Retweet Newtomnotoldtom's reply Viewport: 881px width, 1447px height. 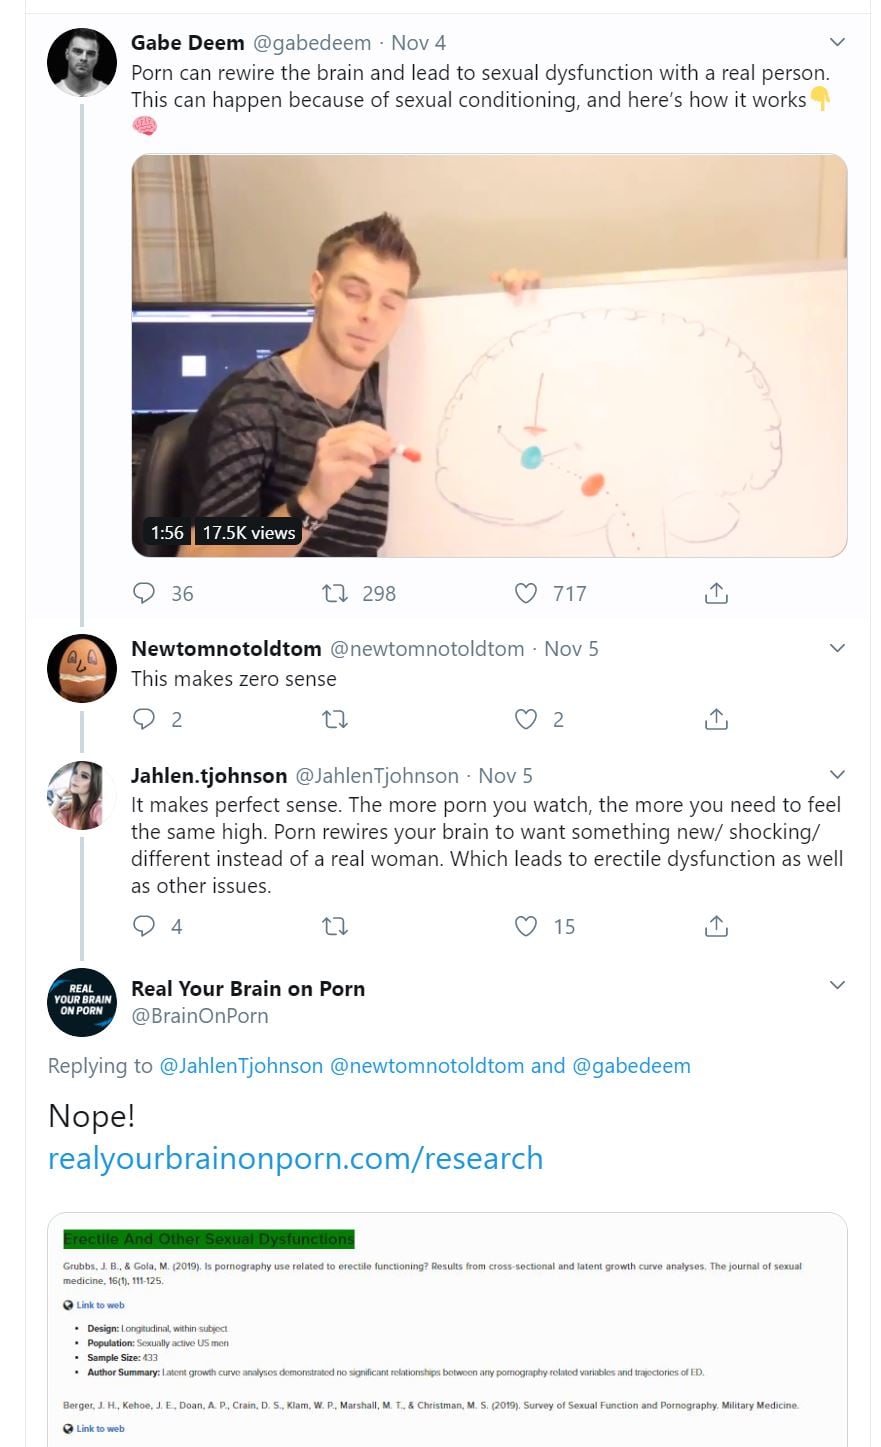coord(335,719)
